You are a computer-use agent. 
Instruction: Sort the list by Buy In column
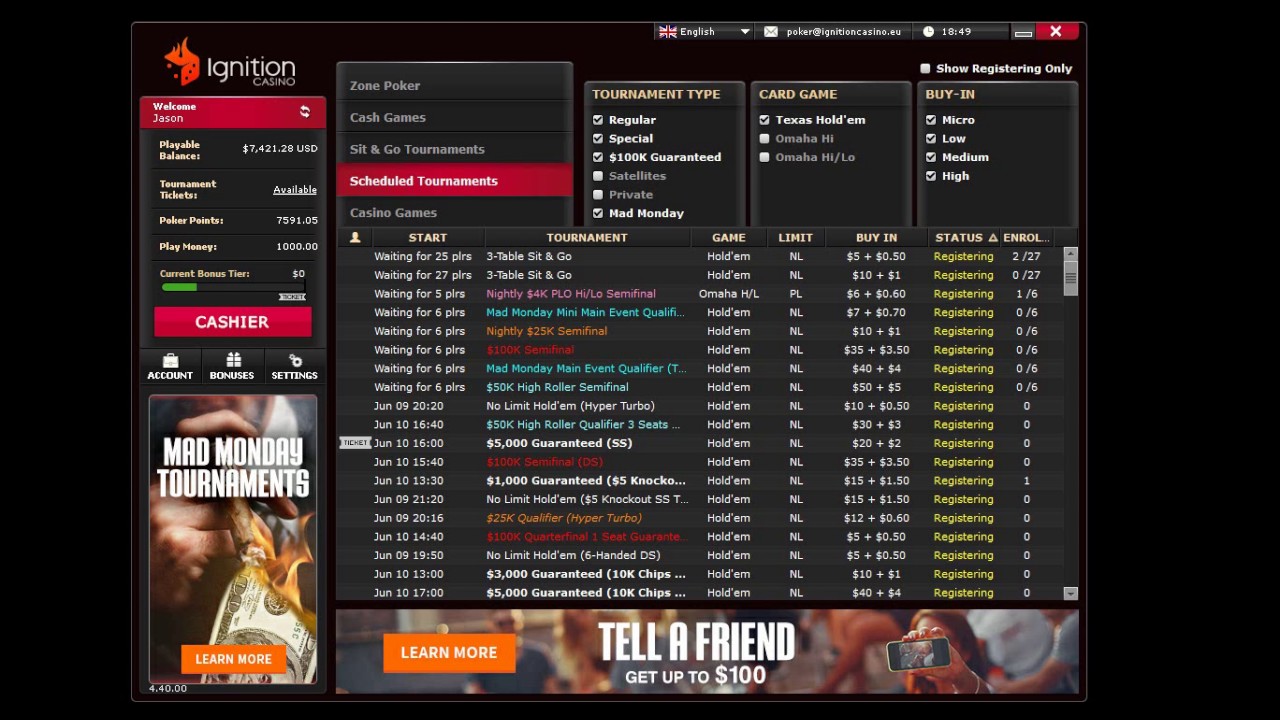(876, 238)
